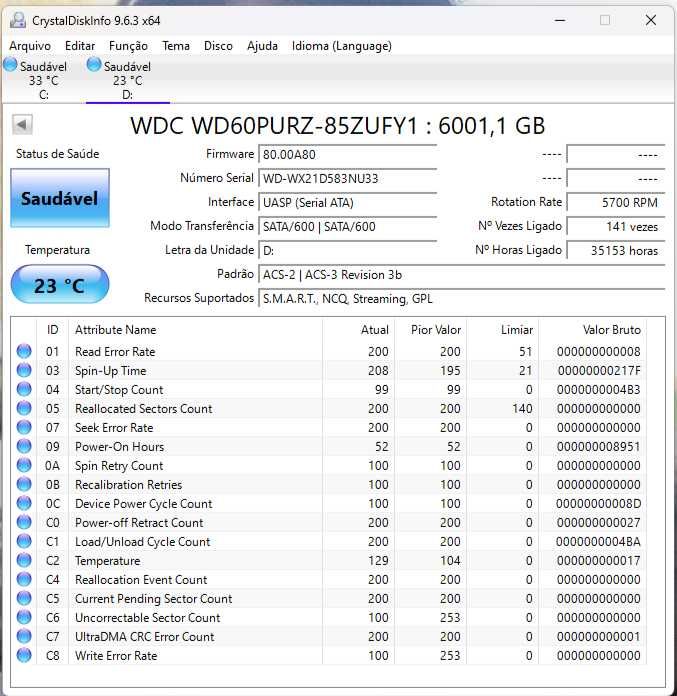Select the Read Error Rate attribute name
The height and width of the screenshot is (696, 677).
pos(115,352)
